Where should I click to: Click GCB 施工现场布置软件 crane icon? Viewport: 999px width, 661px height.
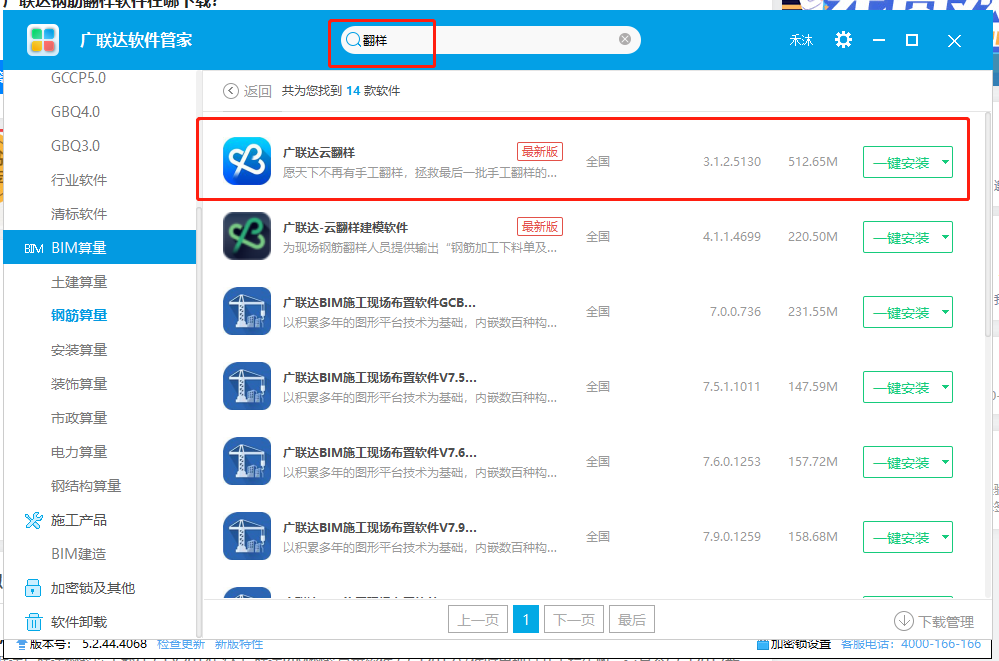click(x=247, y=311)
